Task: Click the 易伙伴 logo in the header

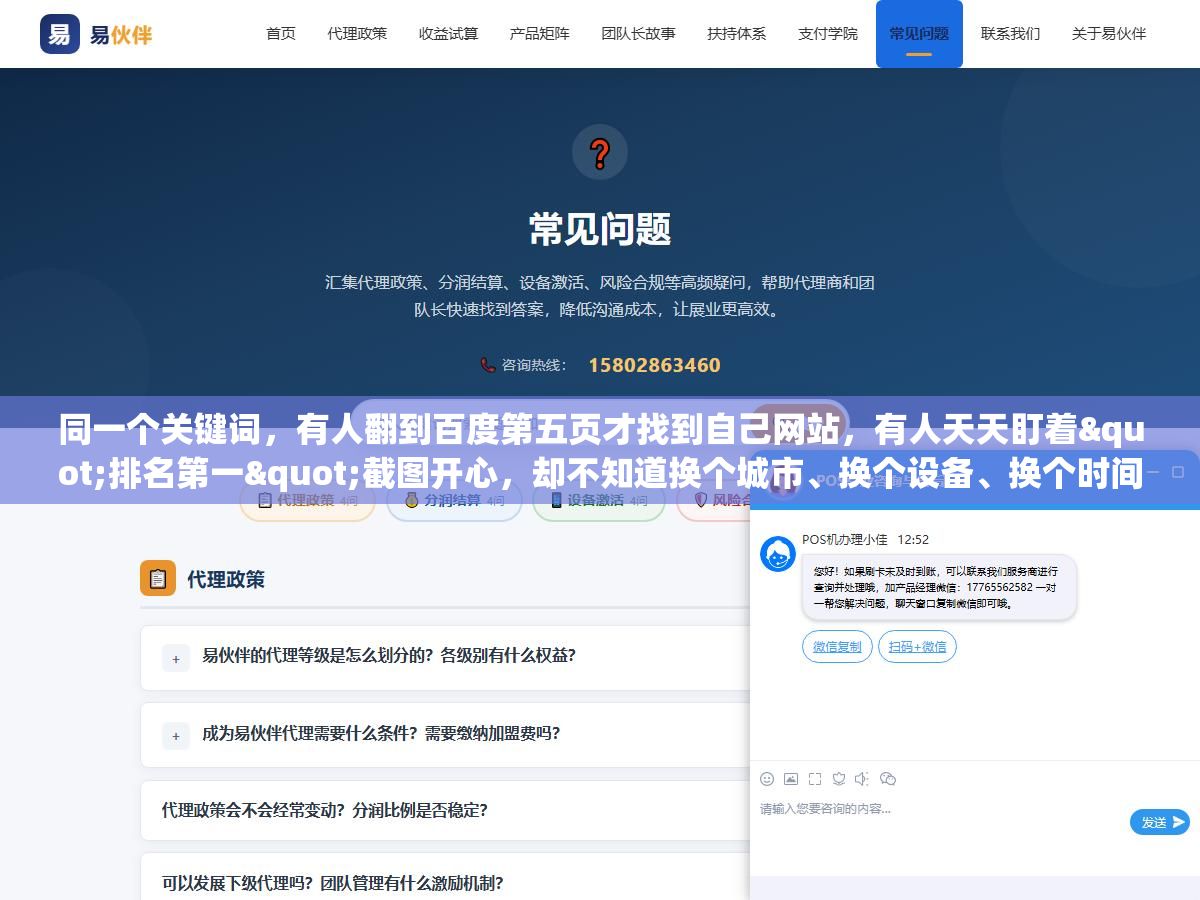Action: (97, 34)
